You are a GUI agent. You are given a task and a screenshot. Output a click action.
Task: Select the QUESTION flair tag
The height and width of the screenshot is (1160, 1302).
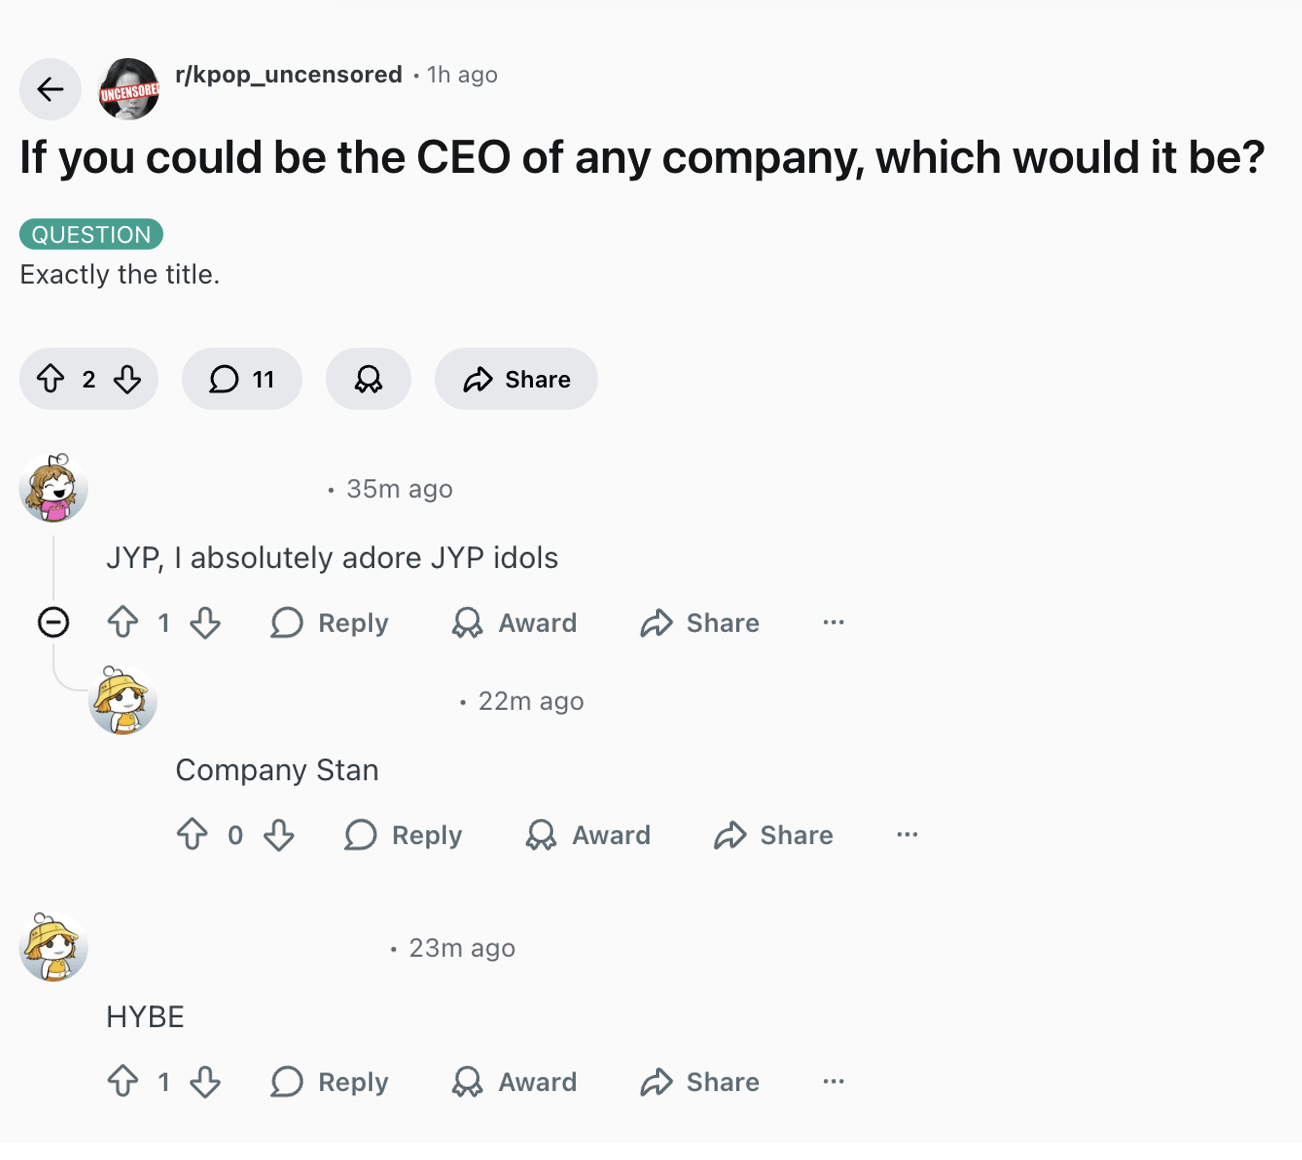click(x=91, y=235)
